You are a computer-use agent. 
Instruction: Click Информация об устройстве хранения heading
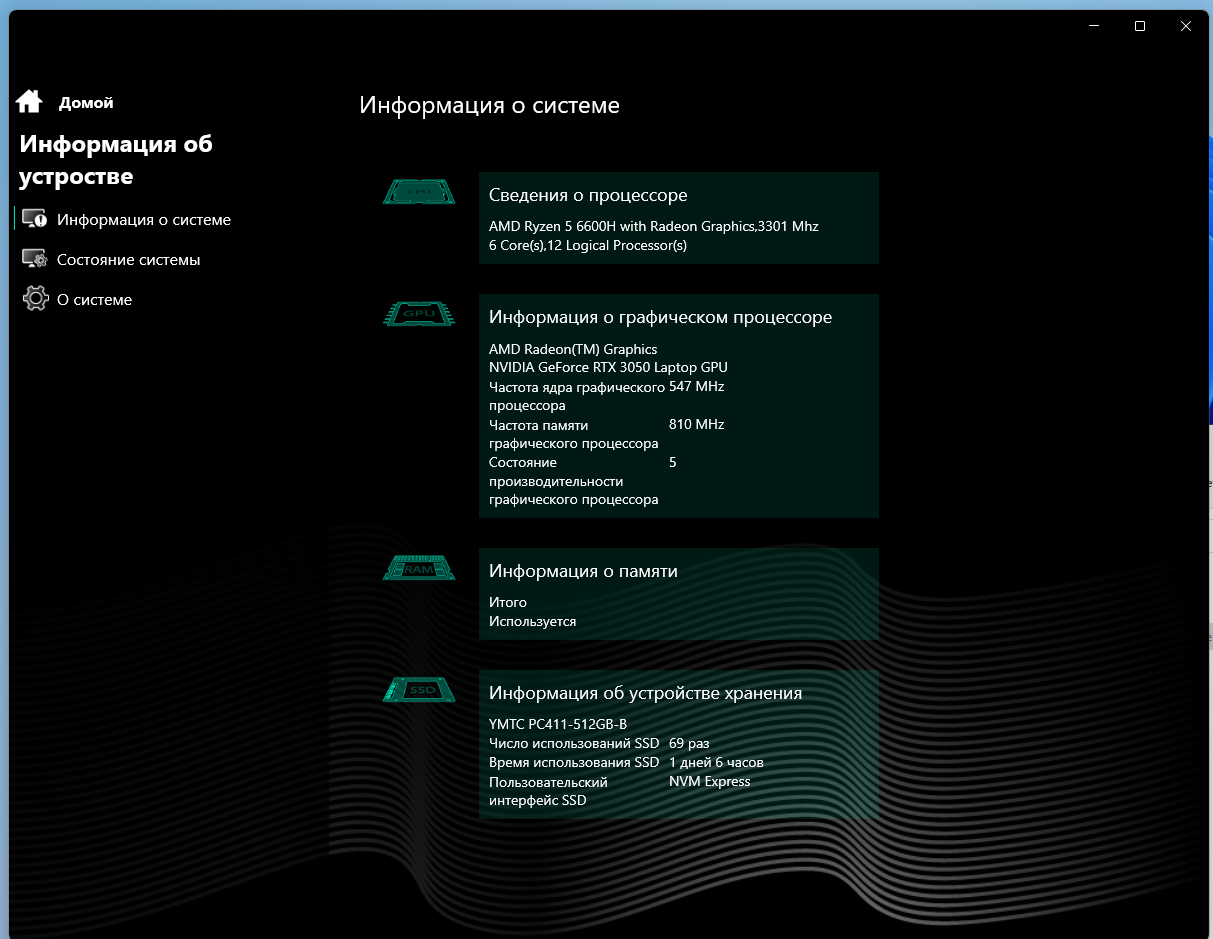[645, 693]
